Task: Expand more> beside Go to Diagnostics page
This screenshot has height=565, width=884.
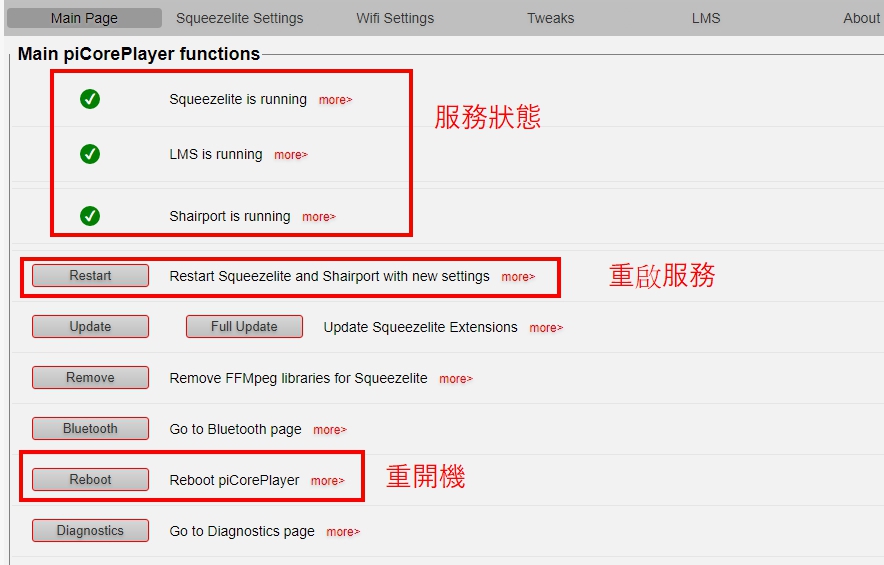Action: [343, 532]
